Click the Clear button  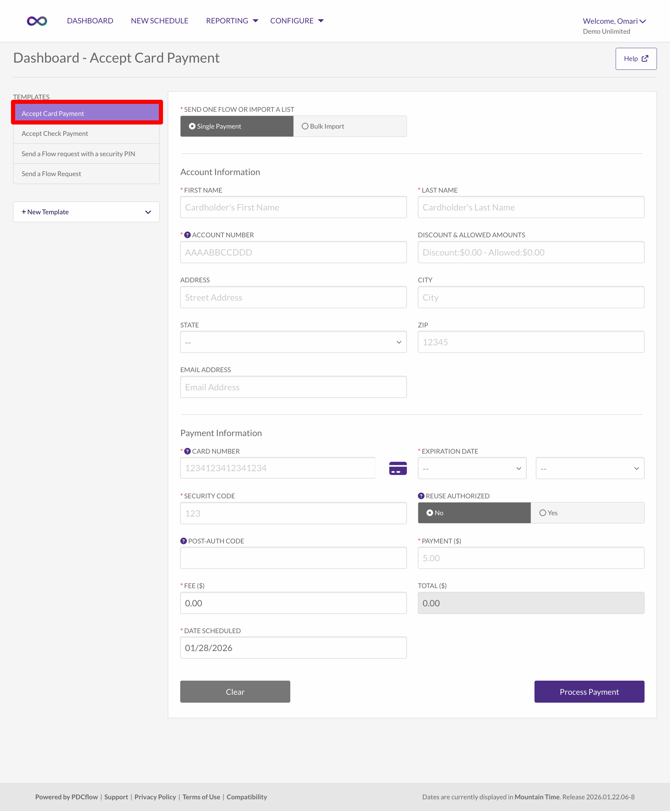[x=235, y=691]
